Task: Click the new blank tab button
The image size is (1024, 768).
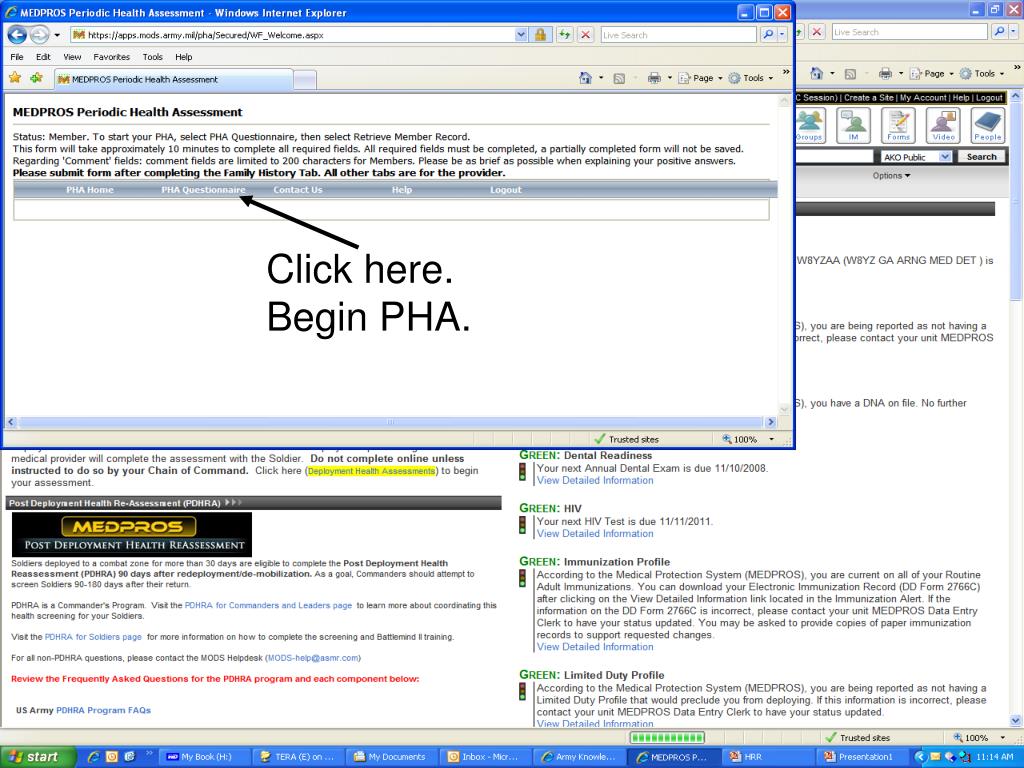Action: [x=305, y=80]
